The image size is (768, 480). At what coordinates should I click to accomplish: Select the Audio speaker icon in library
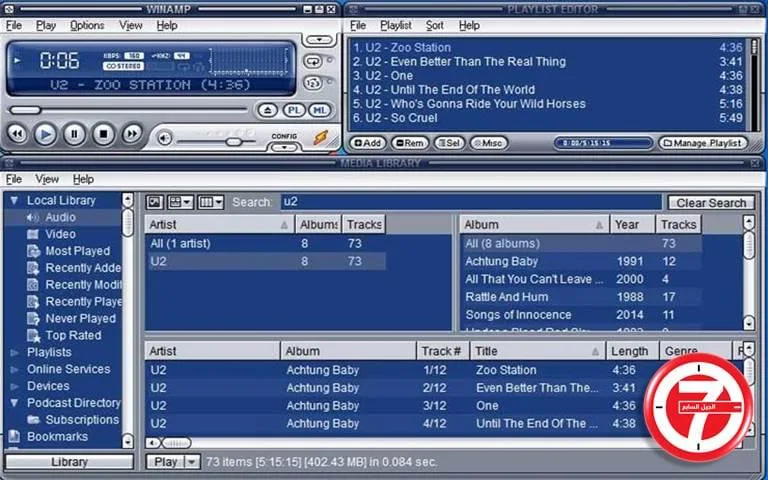click(33, 217)
